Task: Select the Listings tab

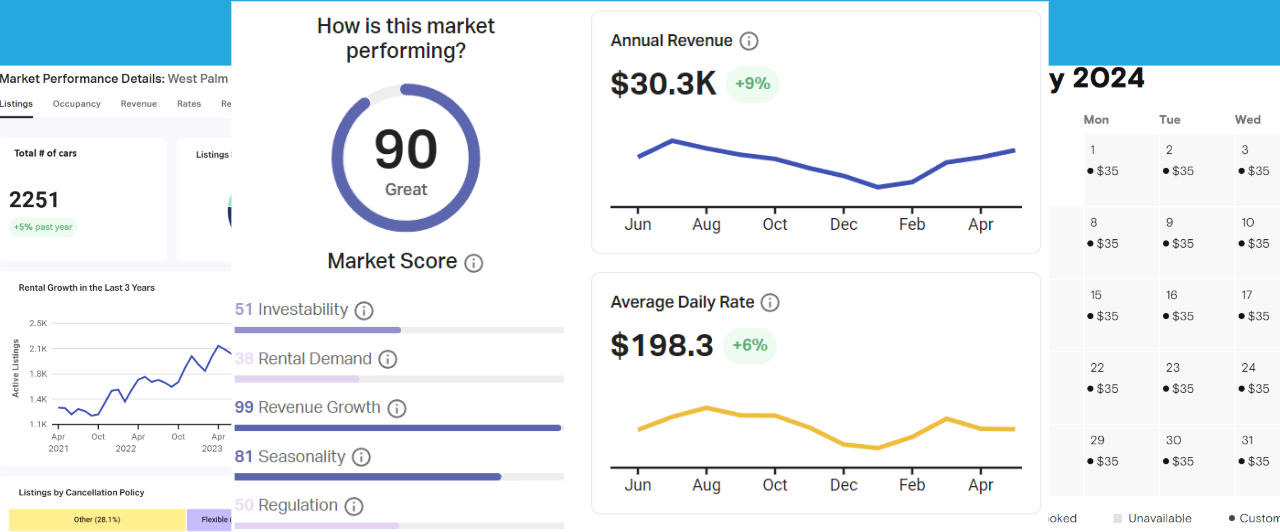Action: (x=16, y=104)
